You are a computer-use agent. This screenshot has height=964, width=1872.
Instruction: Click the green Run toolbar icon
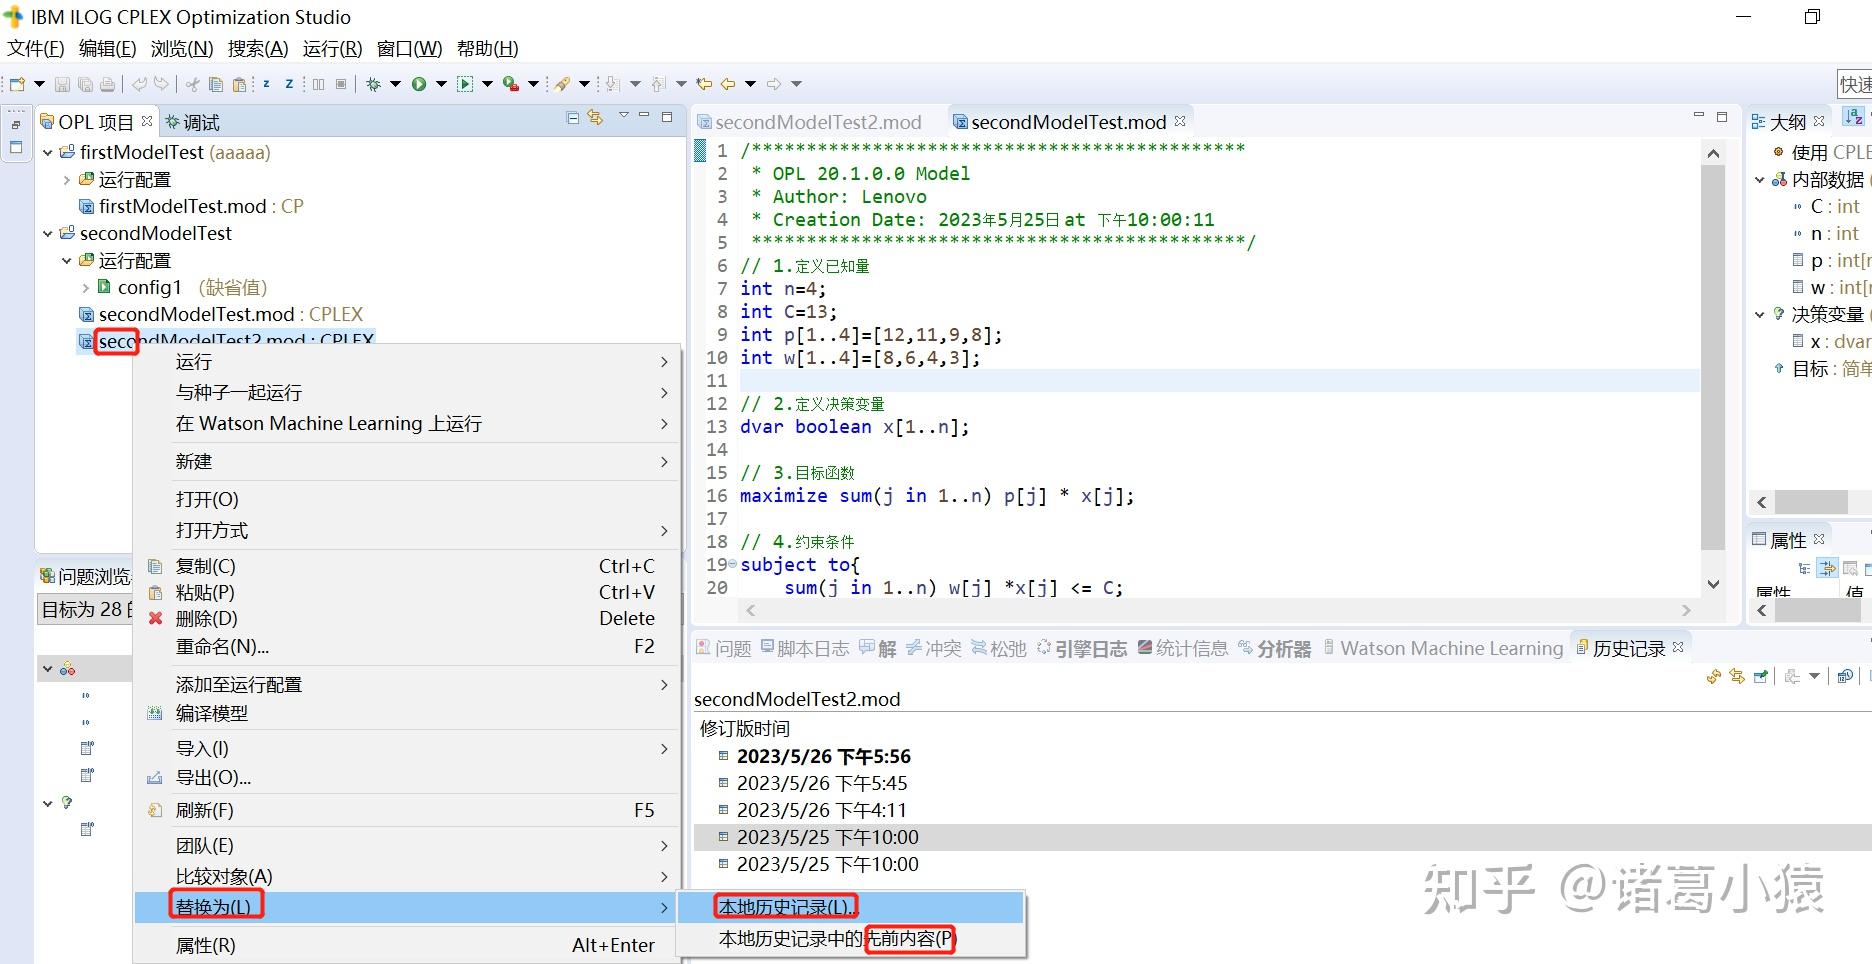pyautogui.click(x=419, y=84)
